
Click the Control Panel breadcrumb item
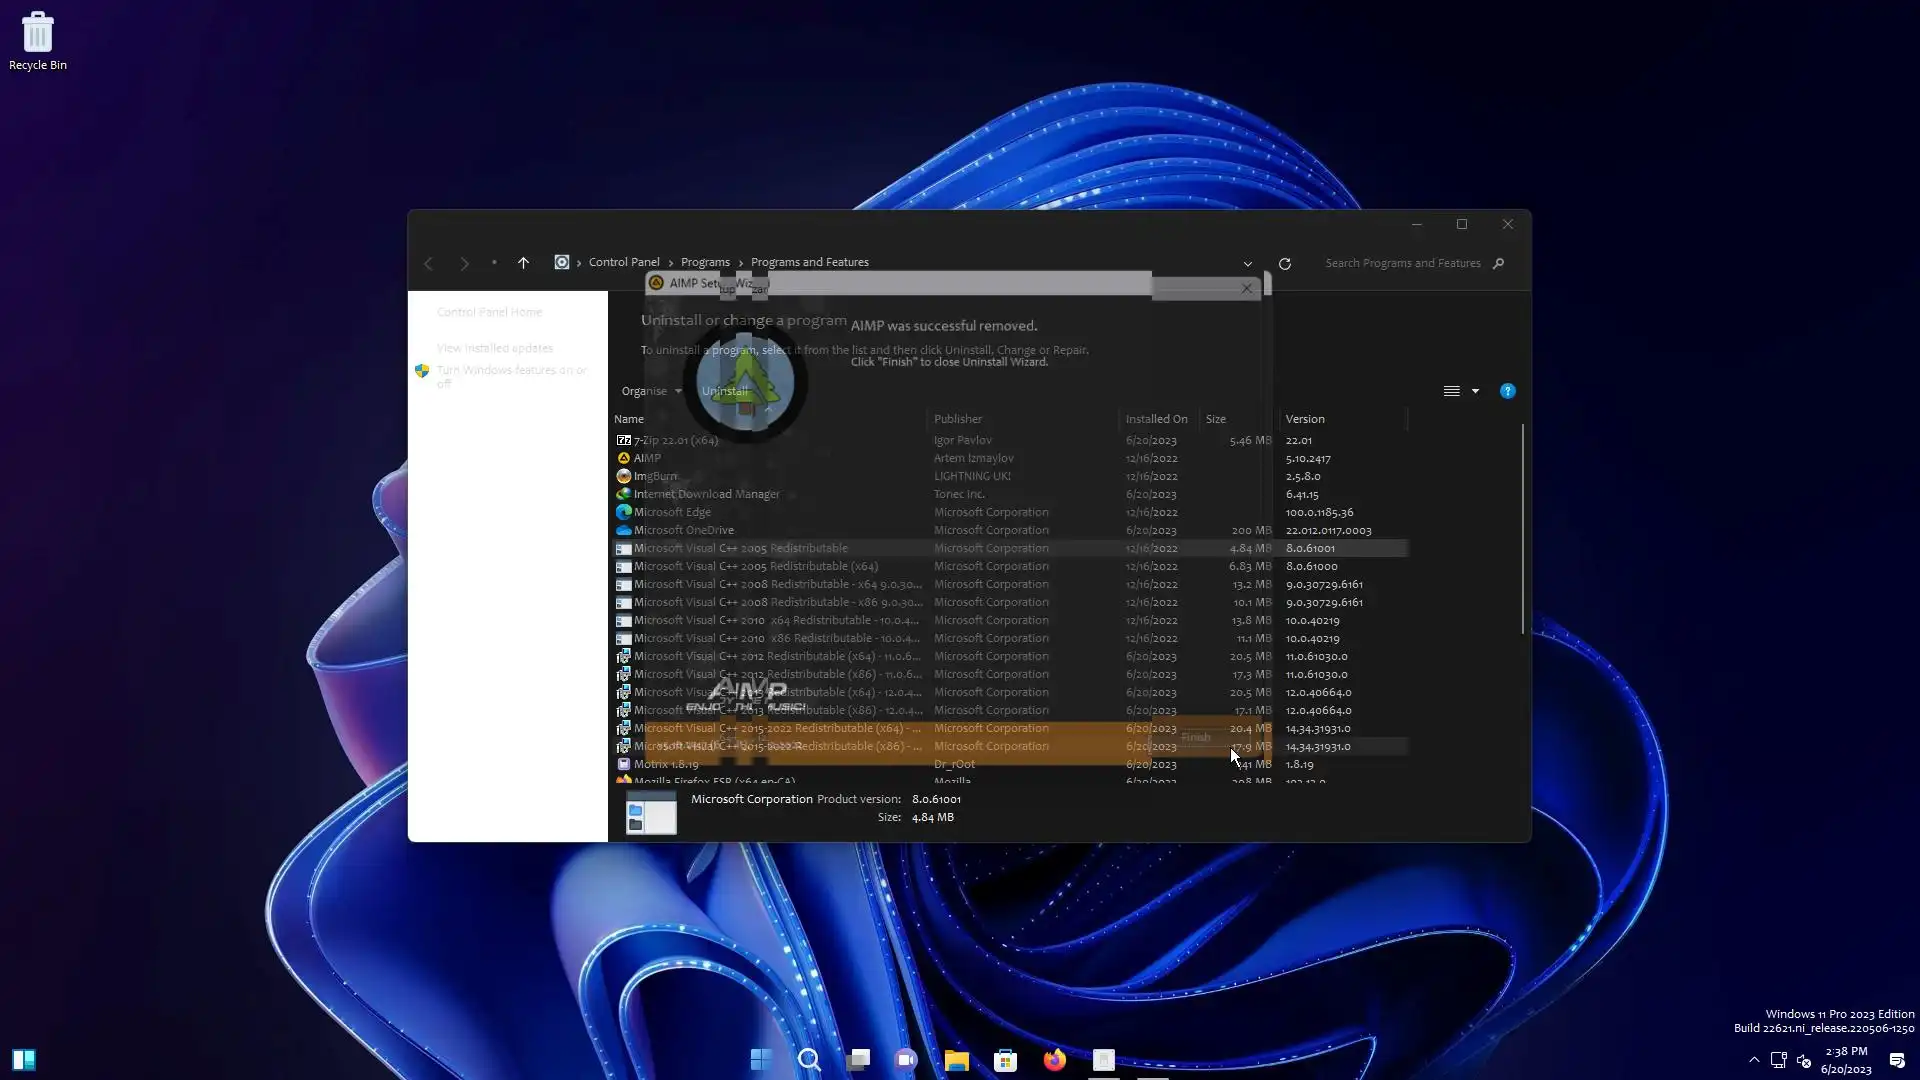pyautogui.click(x=624, y=262)
